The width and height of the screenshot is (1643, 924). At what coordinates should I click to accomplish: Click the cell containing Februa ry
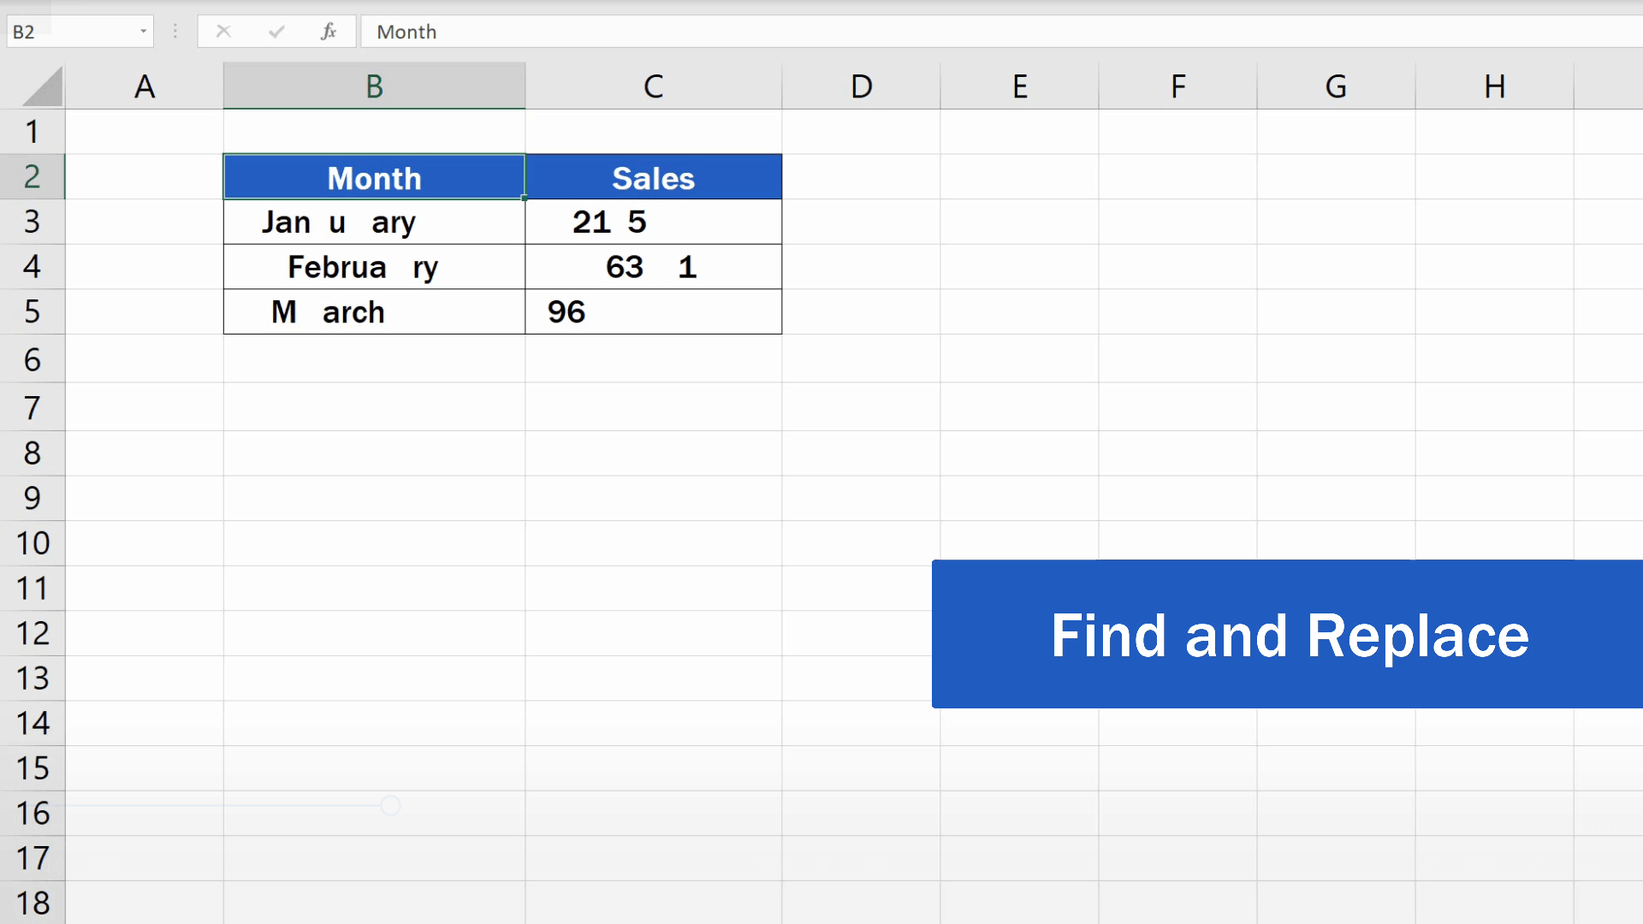click(373, 266)
